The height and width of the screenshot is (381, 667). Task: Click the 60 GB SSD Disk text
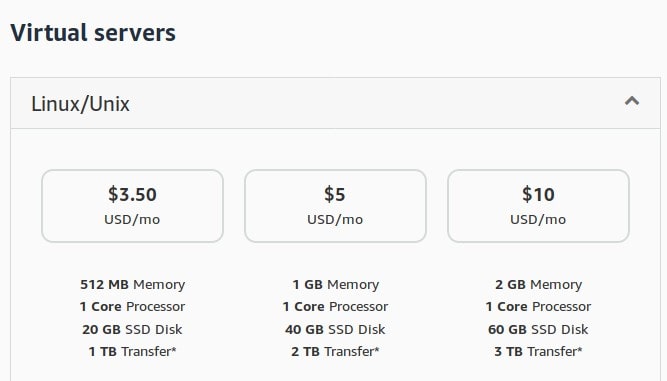[538, 330]
